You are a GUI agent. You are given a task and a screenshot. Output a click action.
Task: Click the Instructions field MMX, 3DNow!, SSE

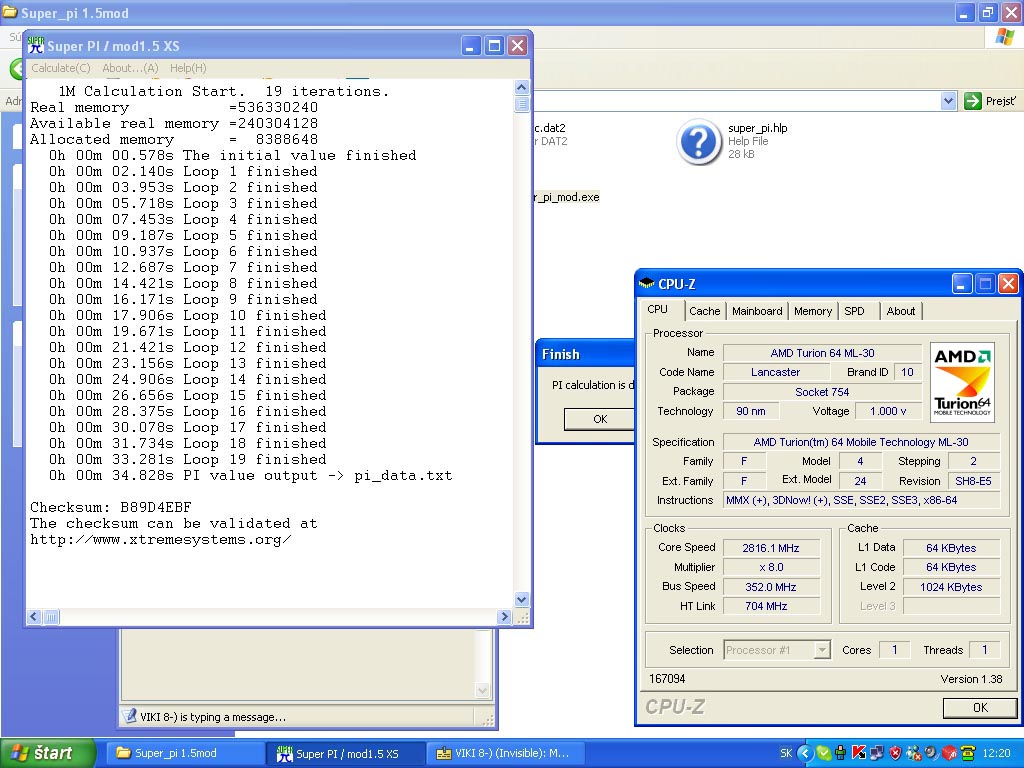[x=861, y=500]
